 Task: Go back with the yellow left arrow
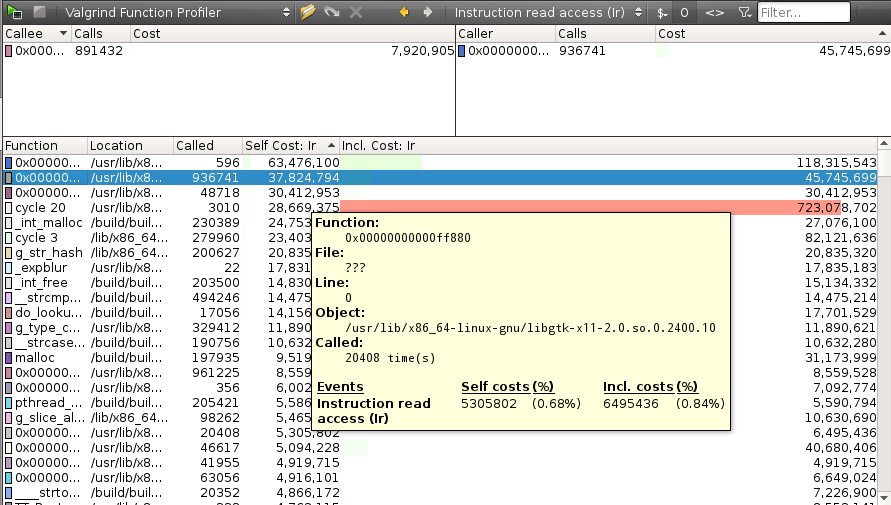point(404,12)
